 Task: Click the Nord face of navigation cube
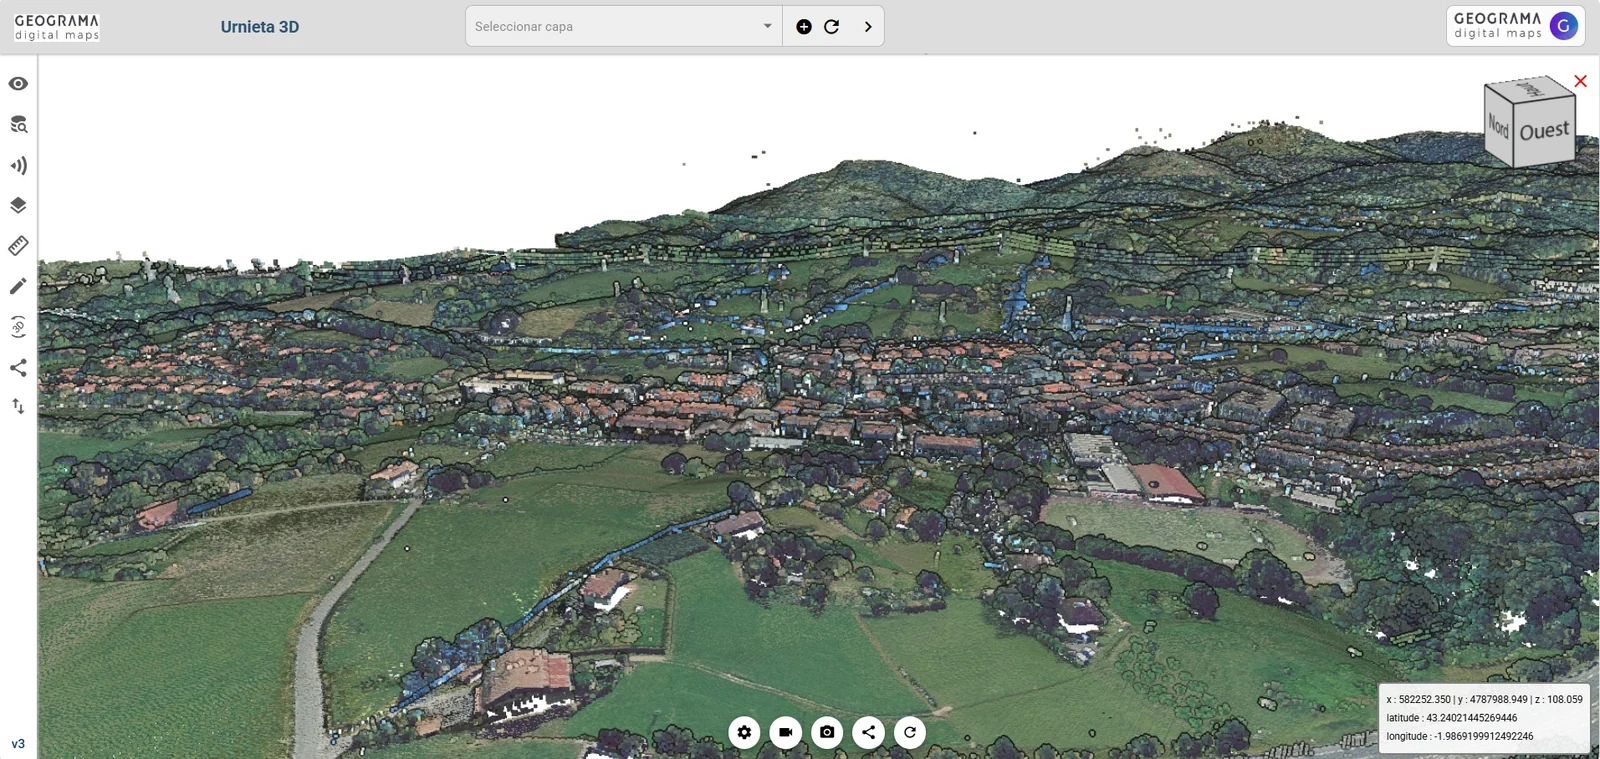pos(1498,125)
